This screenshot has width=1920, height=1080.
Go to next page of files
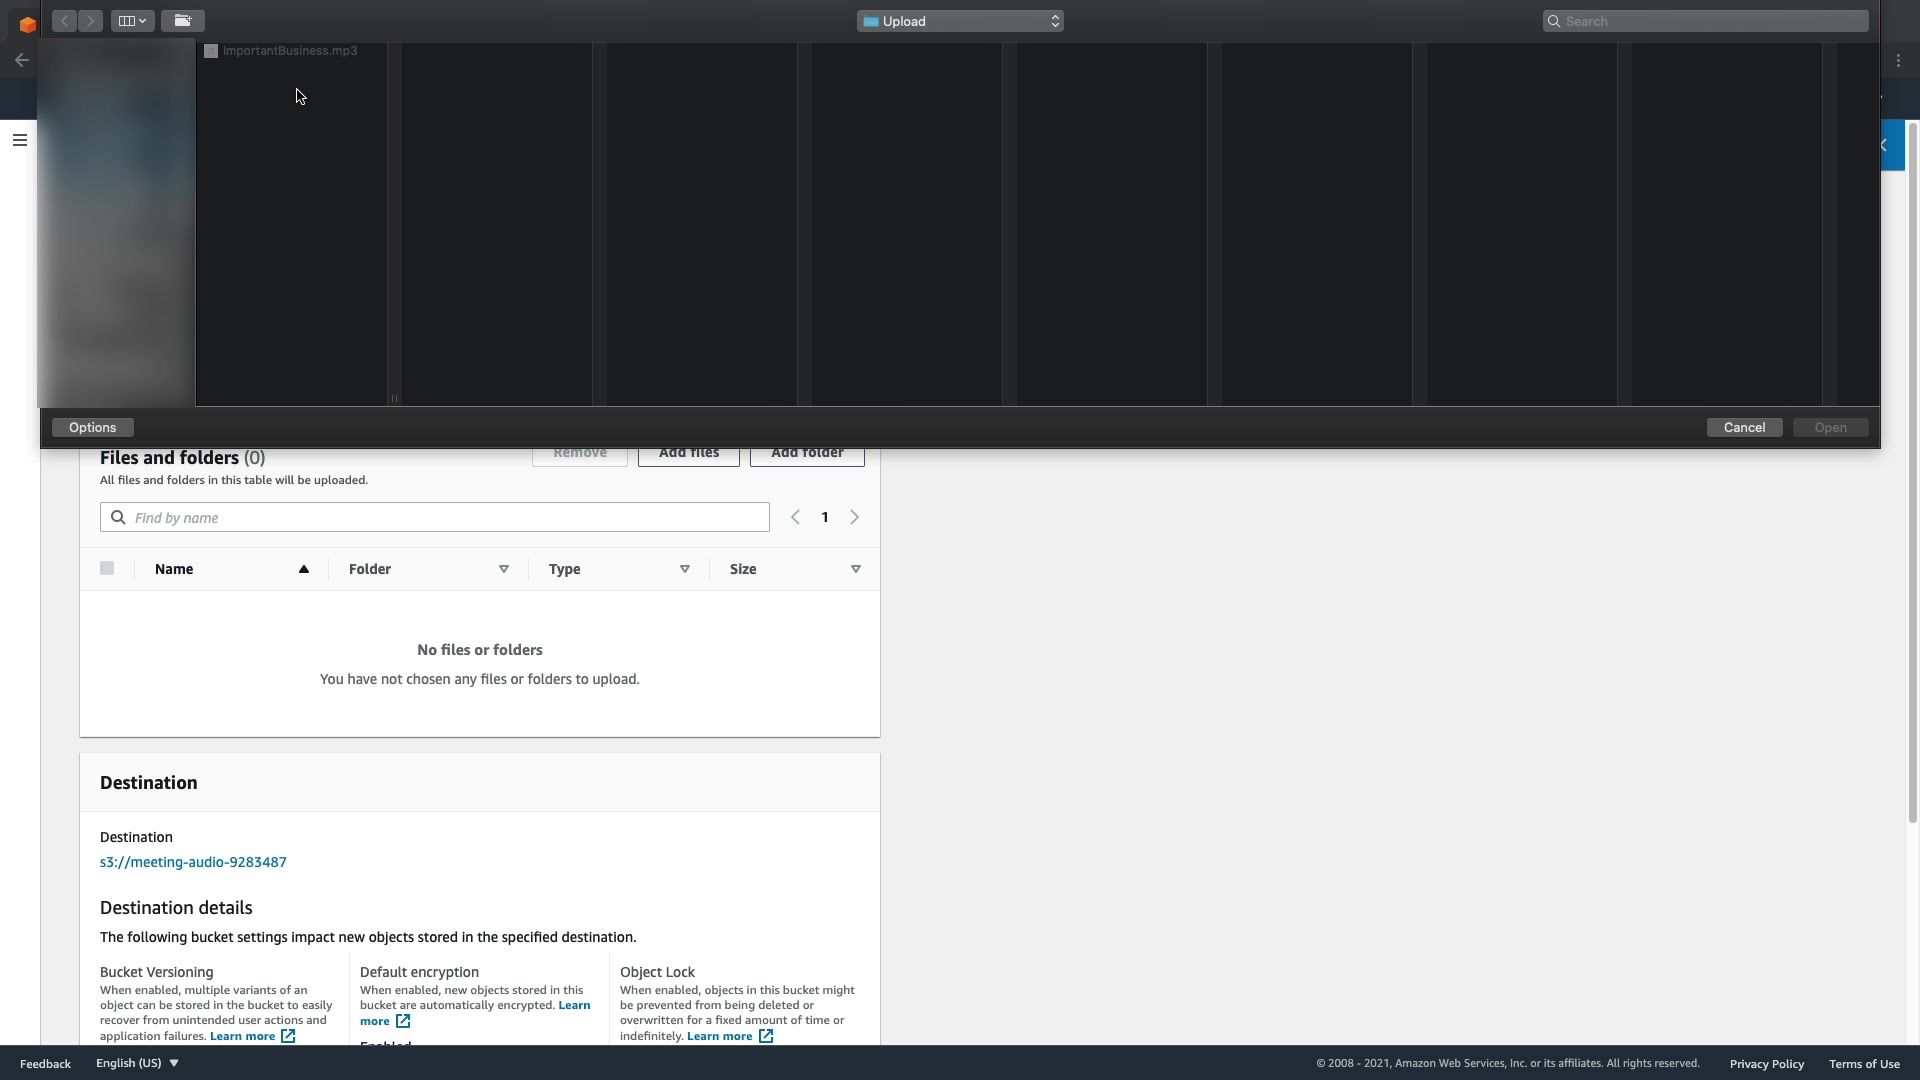(x=855, y=518)
